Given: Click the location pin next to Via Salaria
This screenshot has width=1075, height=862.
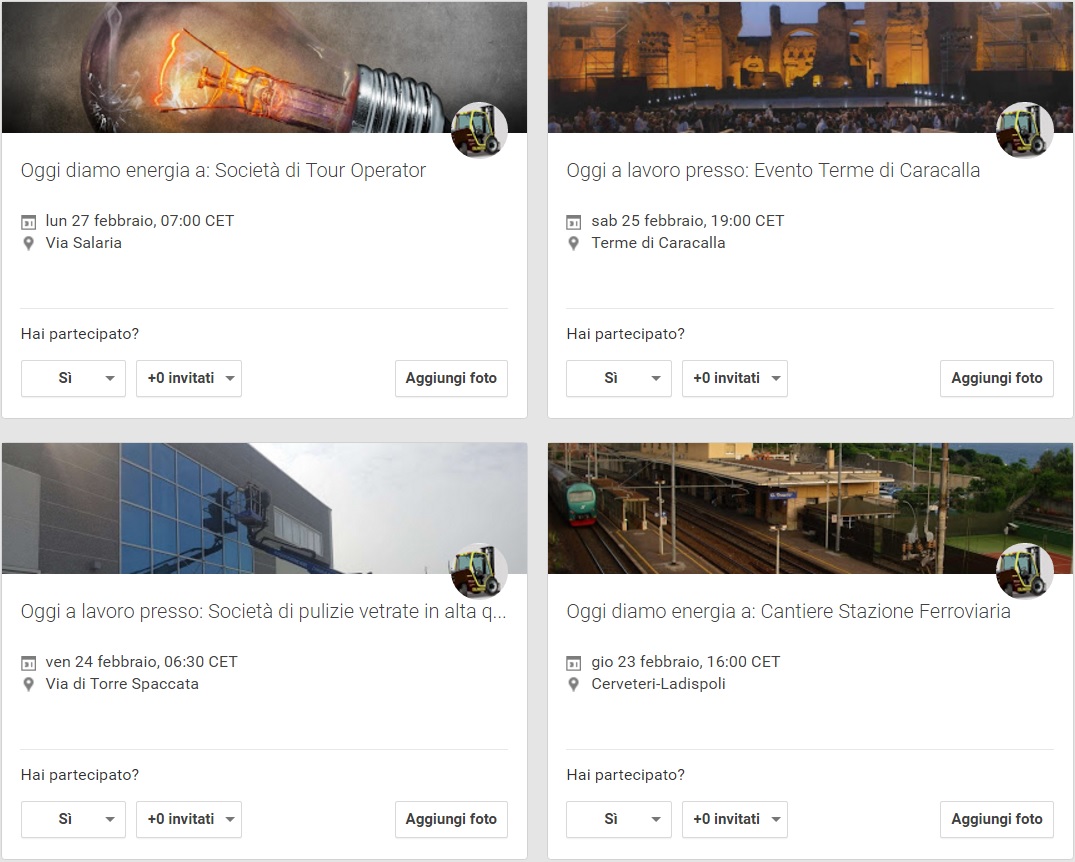Looking at the screenshot, I should click(28, 243).
